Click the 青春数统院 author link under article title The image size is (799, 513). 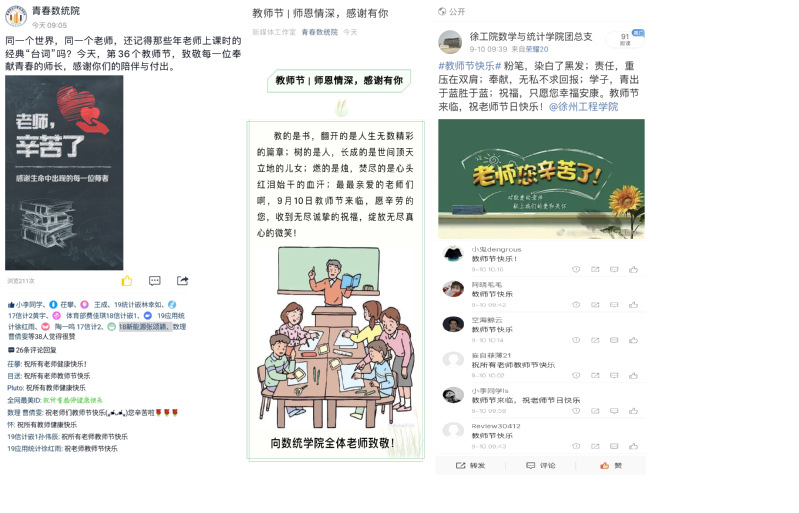click(x=319, y=32)
